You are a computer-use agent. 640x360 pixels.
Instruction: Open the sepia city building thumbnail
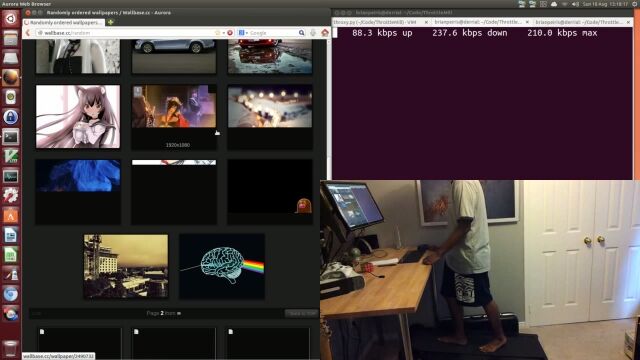click(126, 266)
